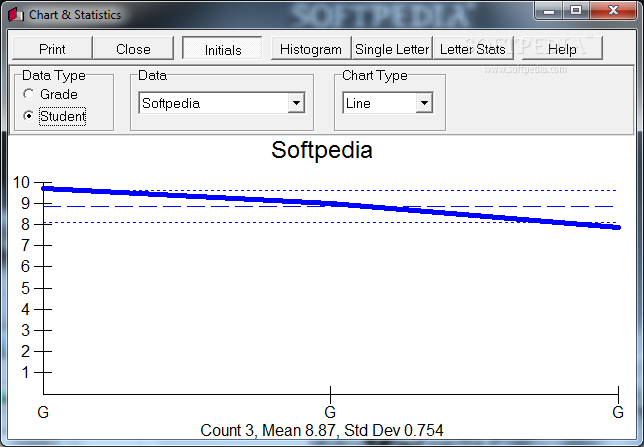Click the middle G x-axis label

point(330,412)
